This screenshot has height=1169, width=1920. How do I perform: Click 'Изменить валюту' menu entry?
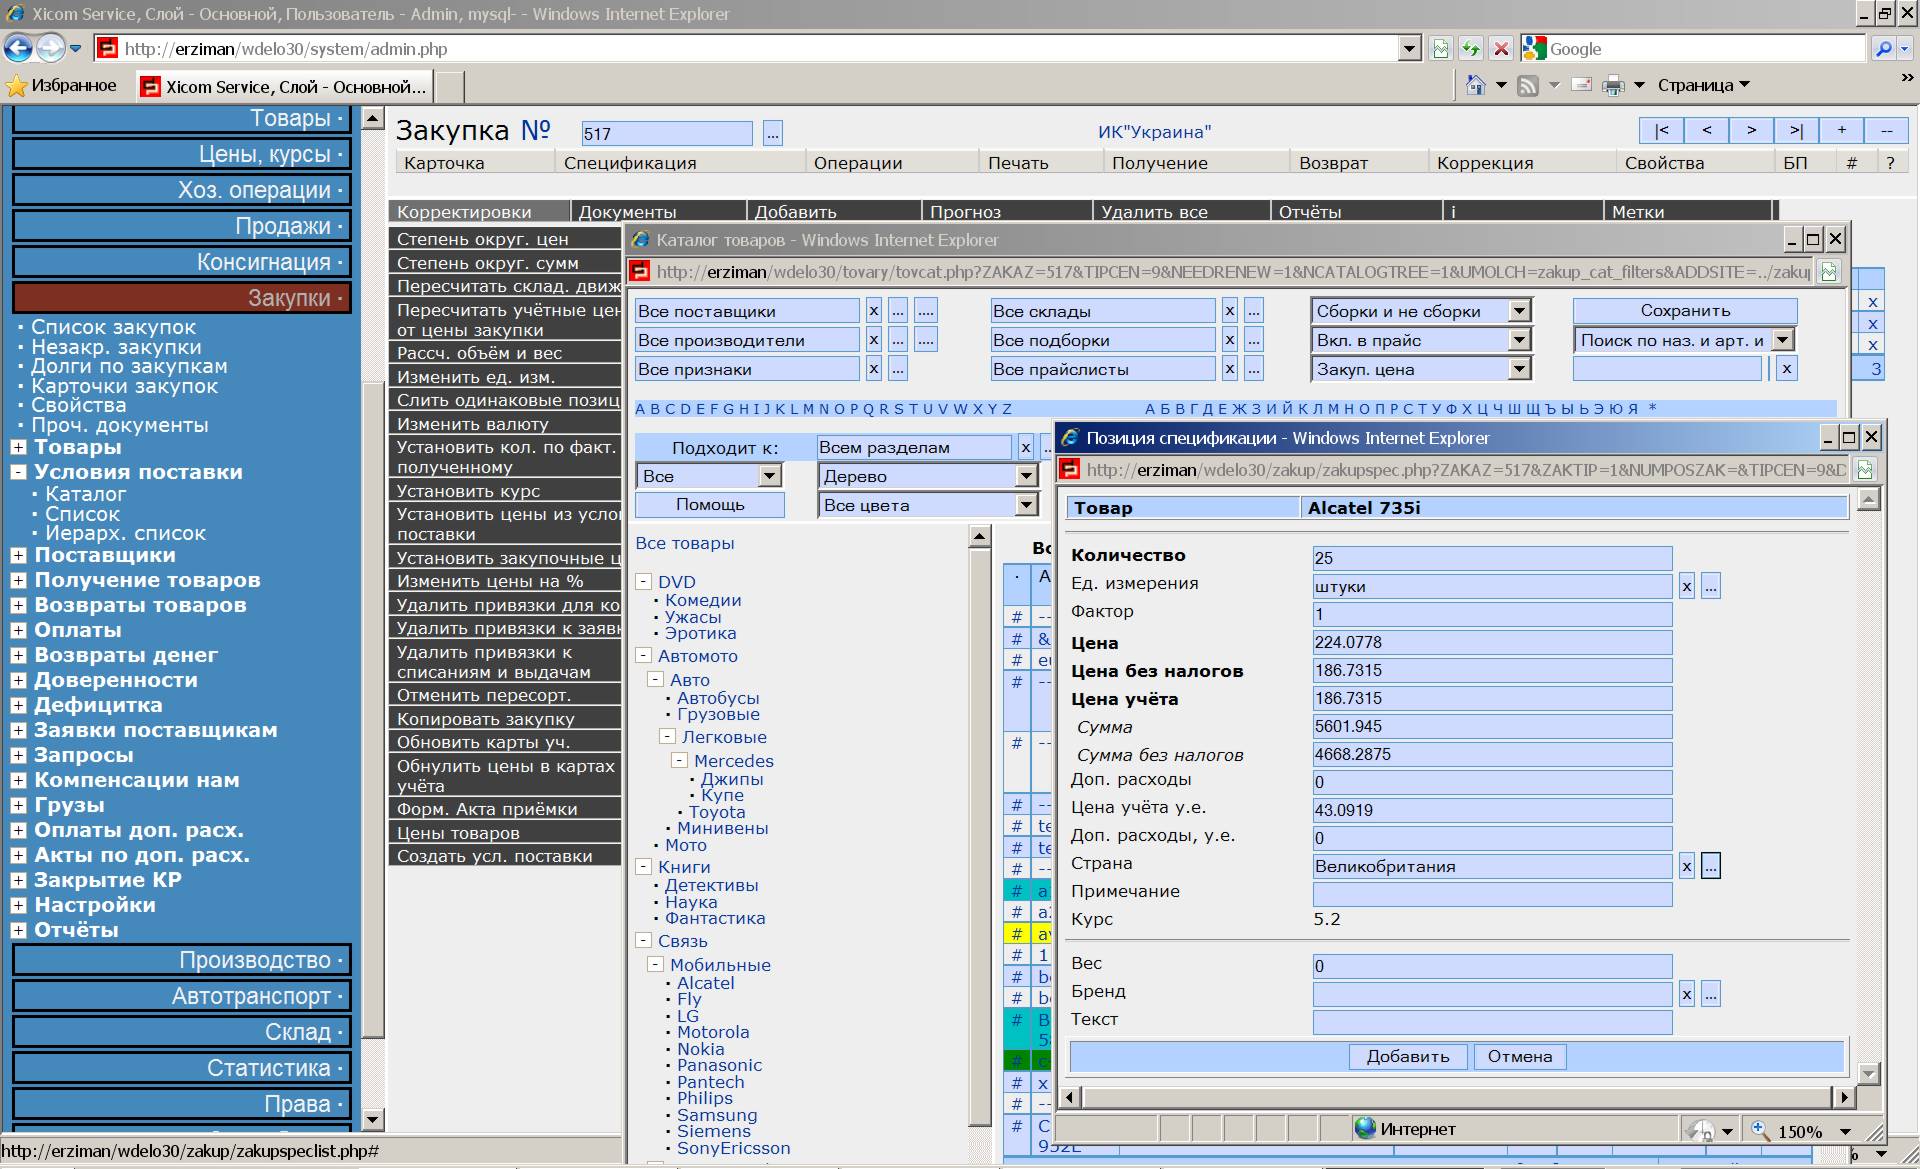click(x=505, y=424)
